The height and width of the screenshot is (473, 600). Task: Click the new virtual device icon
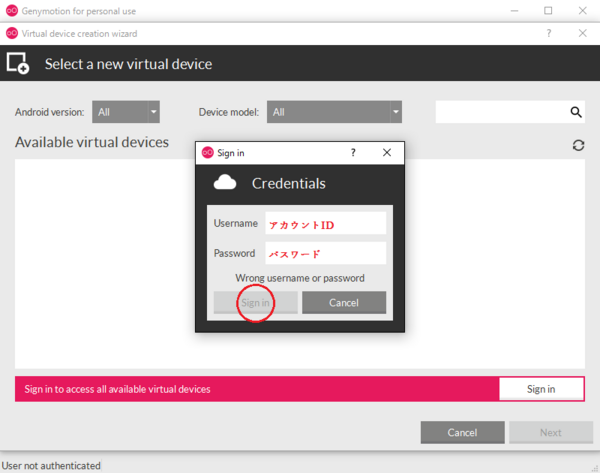[x=18, y=64]
